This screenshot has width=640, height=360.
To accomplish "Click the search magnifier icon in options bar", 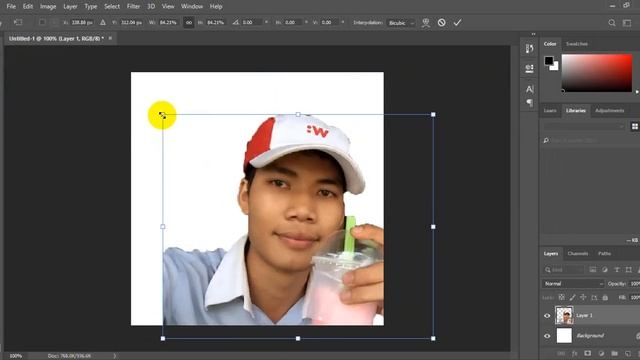I will click(611, 23).
